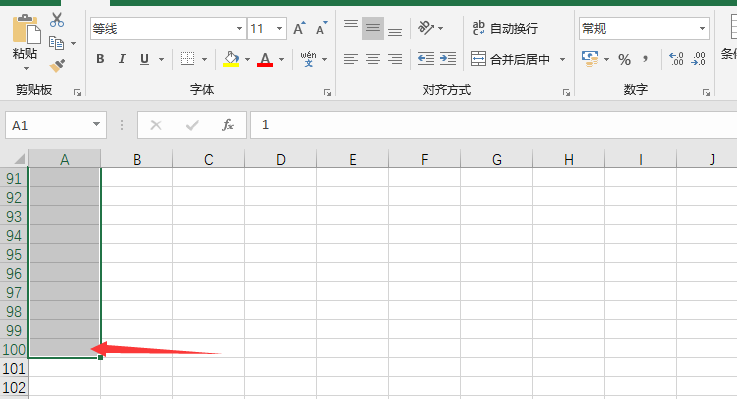The height and width of the screenshot is (399, 737).
Task: Apply percent style
Action: point(624,59)
